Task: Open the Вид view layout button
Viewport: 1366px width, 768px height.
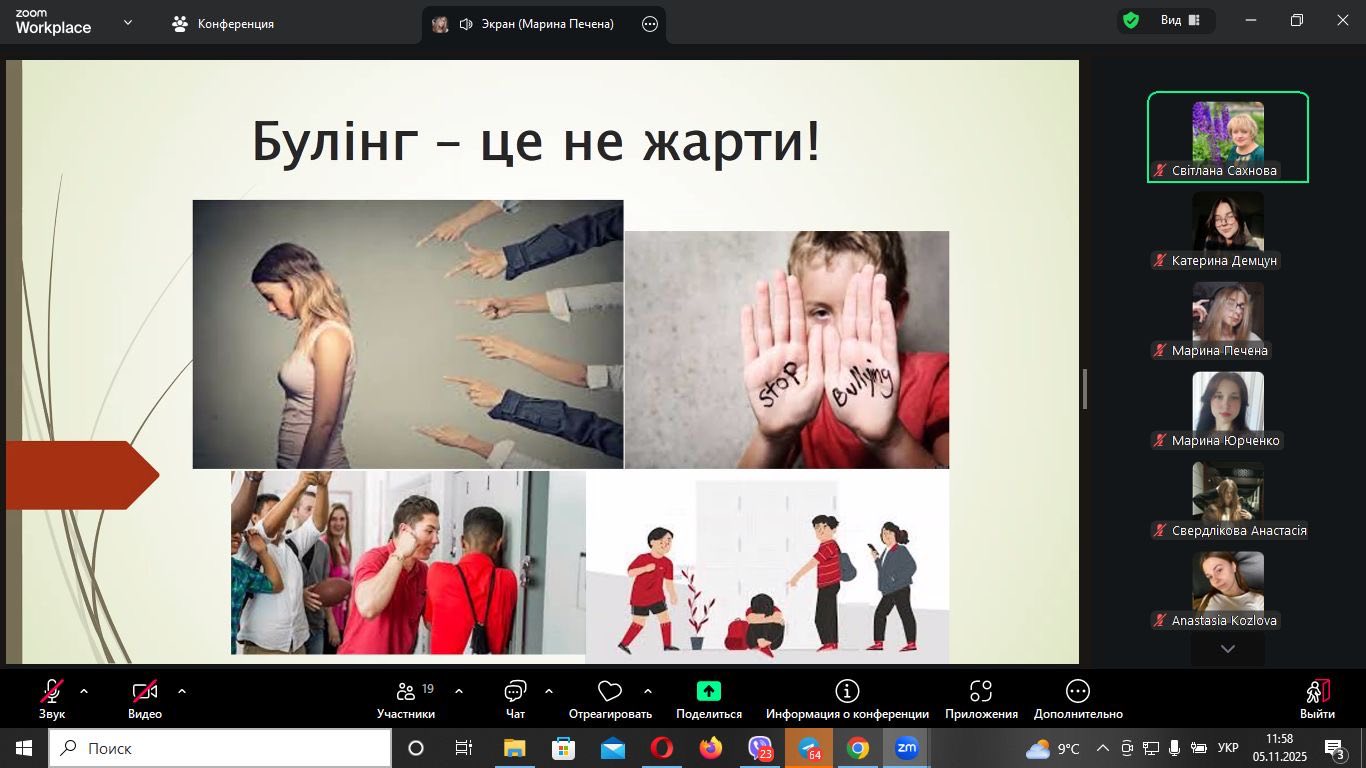Action: 1180,21
